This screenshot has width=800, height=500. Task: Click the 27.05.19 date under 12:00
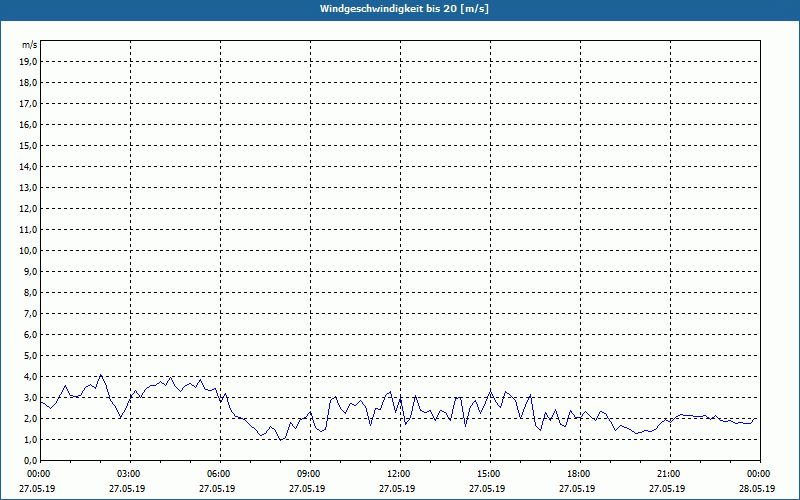(x=397, y=488)
